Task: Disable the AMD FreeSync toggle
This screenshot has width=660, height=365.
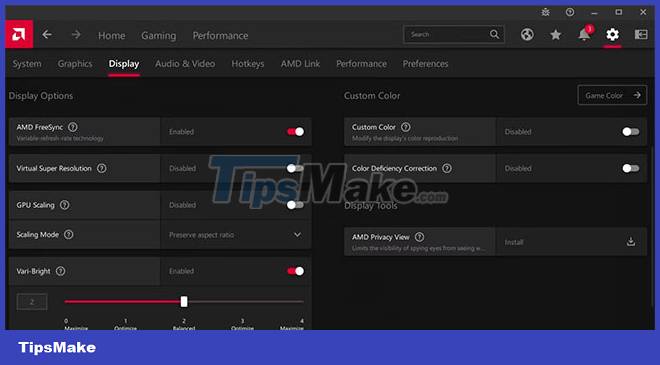Action: 295,132
